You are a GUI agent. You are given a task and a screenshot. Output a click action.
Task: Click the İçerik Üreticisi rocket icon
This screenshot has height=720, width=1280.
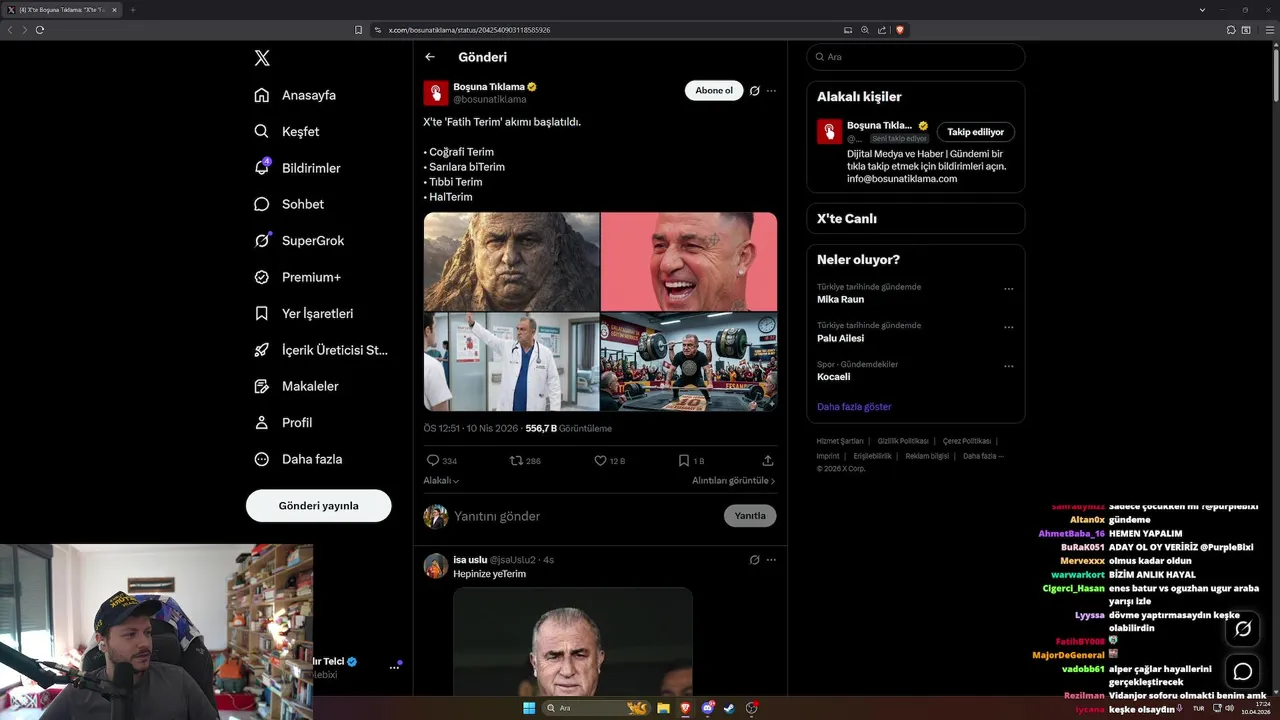pyautogui.click(x=262, y=350)
